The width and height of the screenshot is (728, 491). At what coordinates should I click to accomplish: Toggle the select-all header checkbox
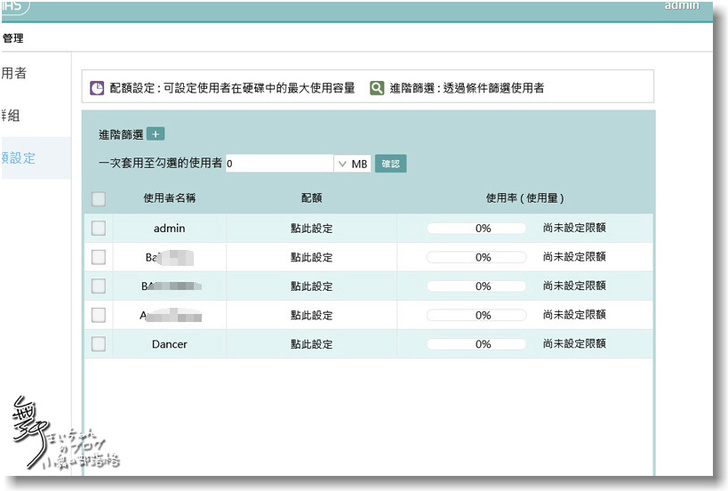(x=98, y=198)
